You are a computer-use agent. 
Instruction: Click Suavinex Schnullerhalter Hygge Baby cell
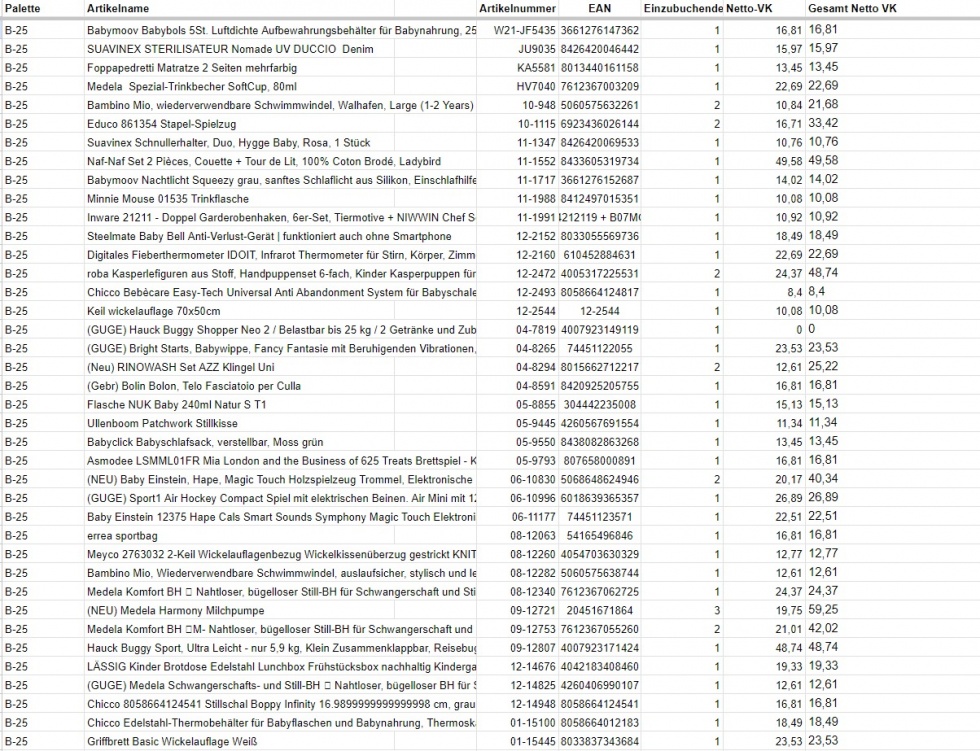[x=229, y=142]
